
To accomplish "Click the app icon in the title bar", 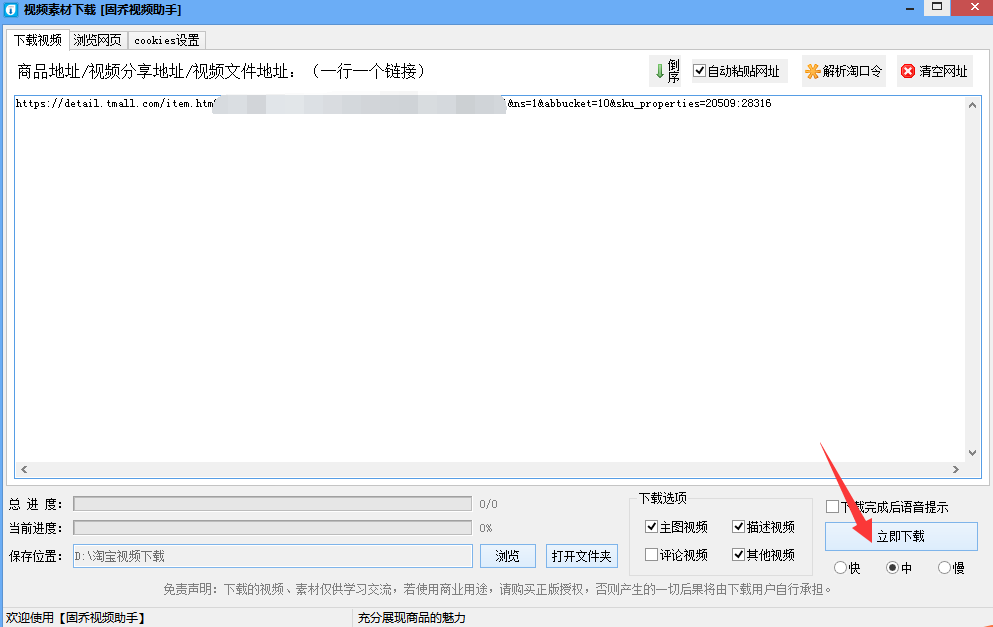I will [x=11, y=10].
